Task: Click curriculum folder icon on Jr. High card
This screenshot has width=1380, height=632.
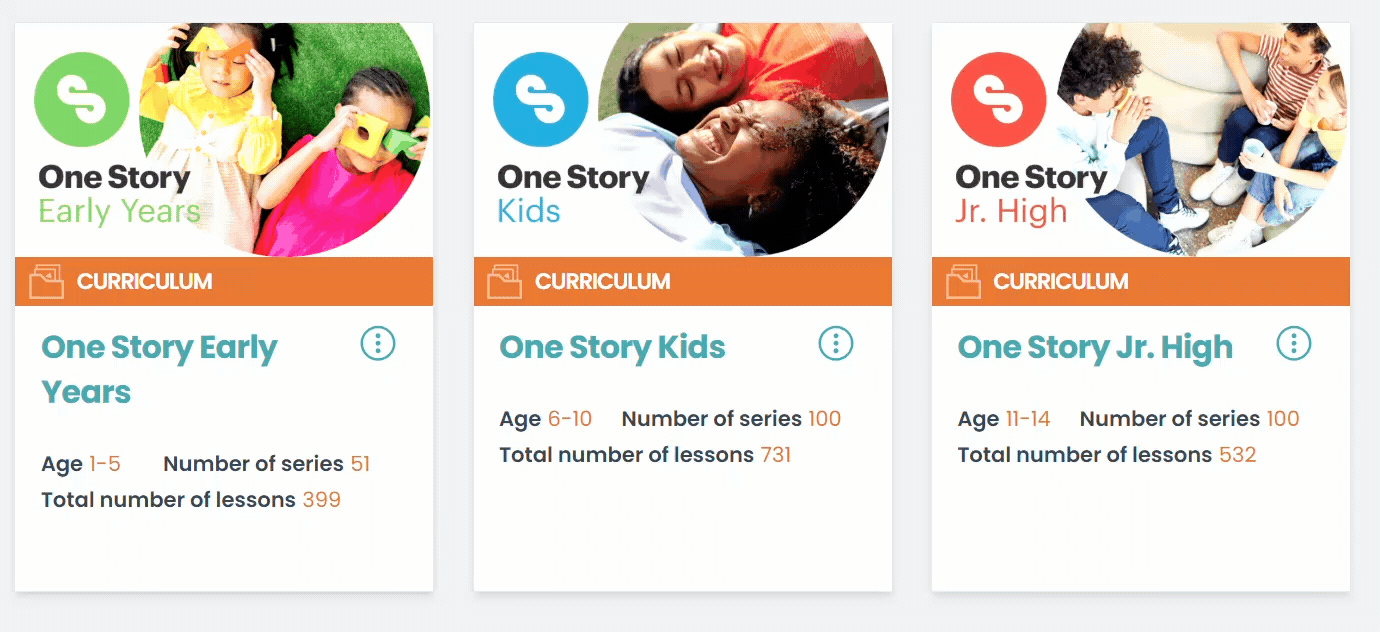Action: [x=963, y=281]
